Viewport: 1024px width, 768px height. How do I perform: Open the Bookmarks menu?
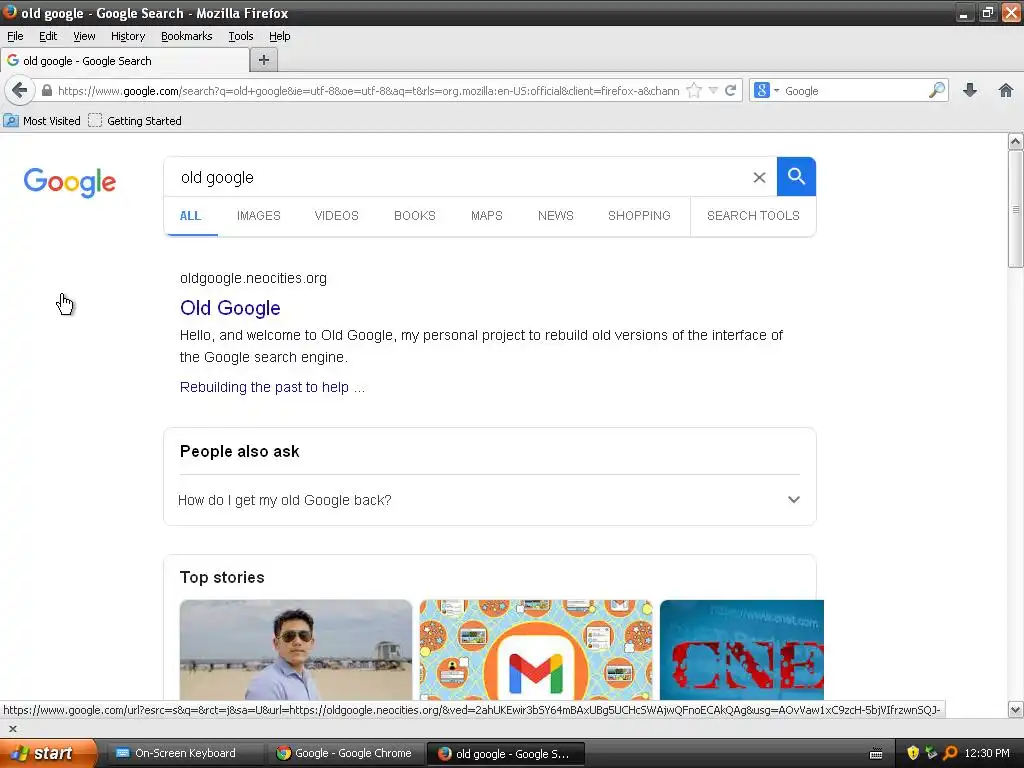click(187, 36)
